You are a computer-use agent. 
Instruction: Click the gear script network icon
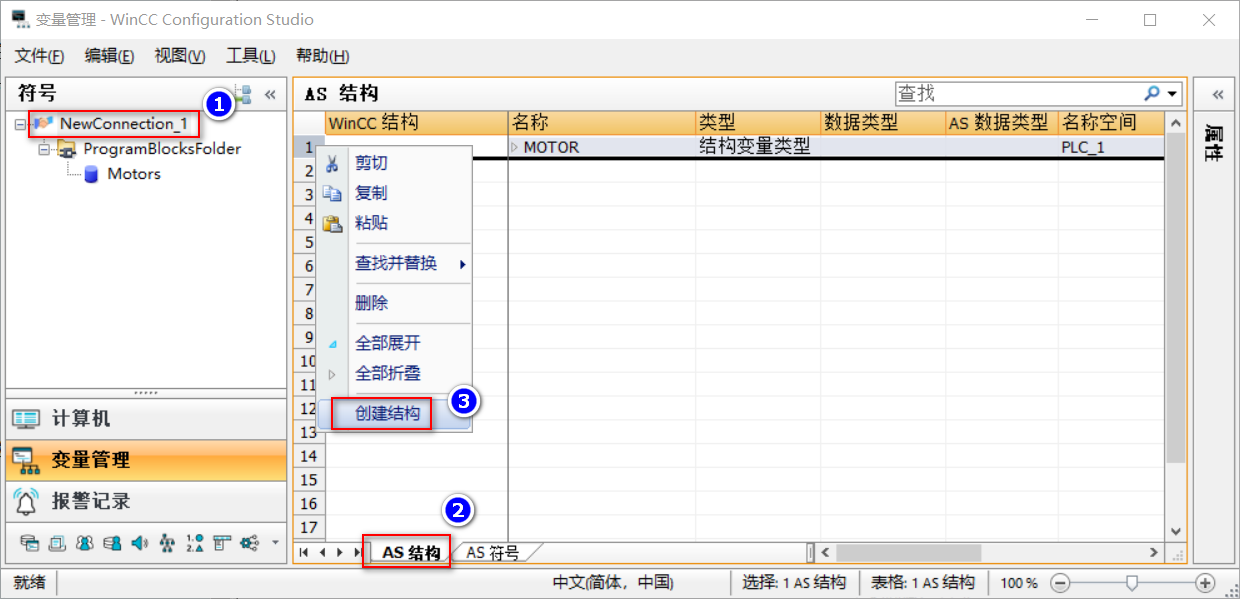pyautogui.click(x=249, y=542)
